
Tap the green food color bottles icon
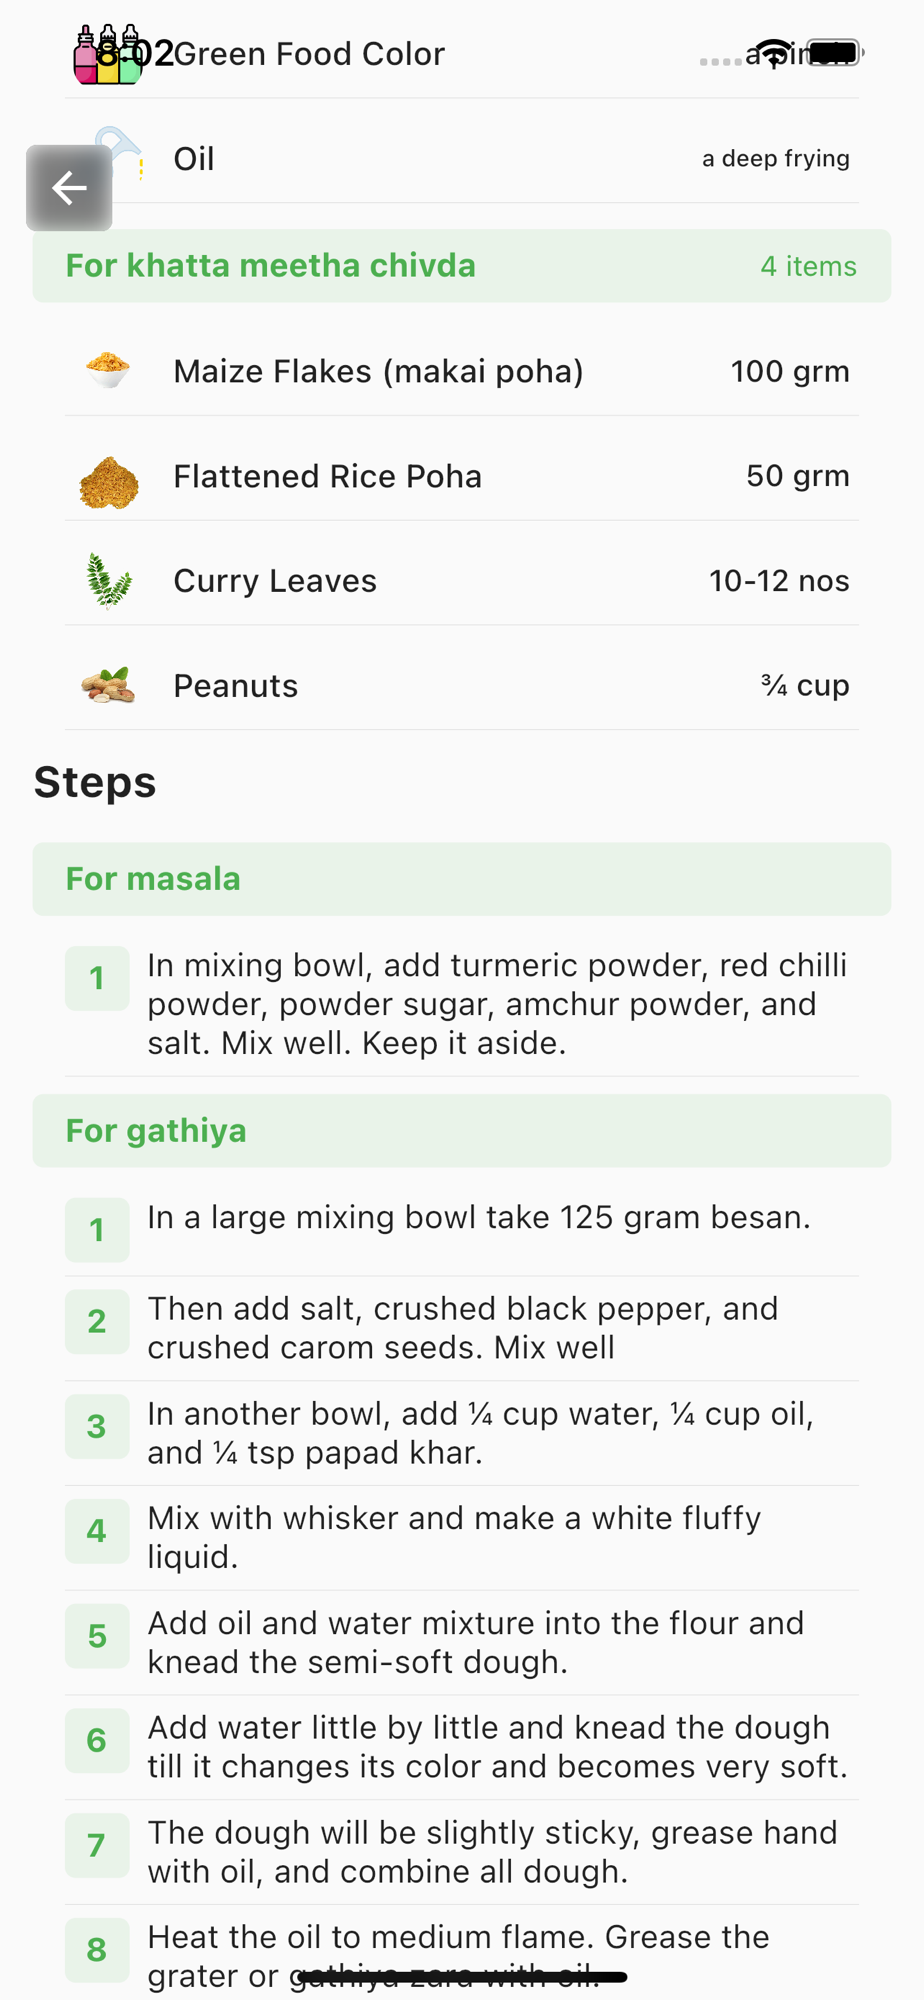(108, 54)
